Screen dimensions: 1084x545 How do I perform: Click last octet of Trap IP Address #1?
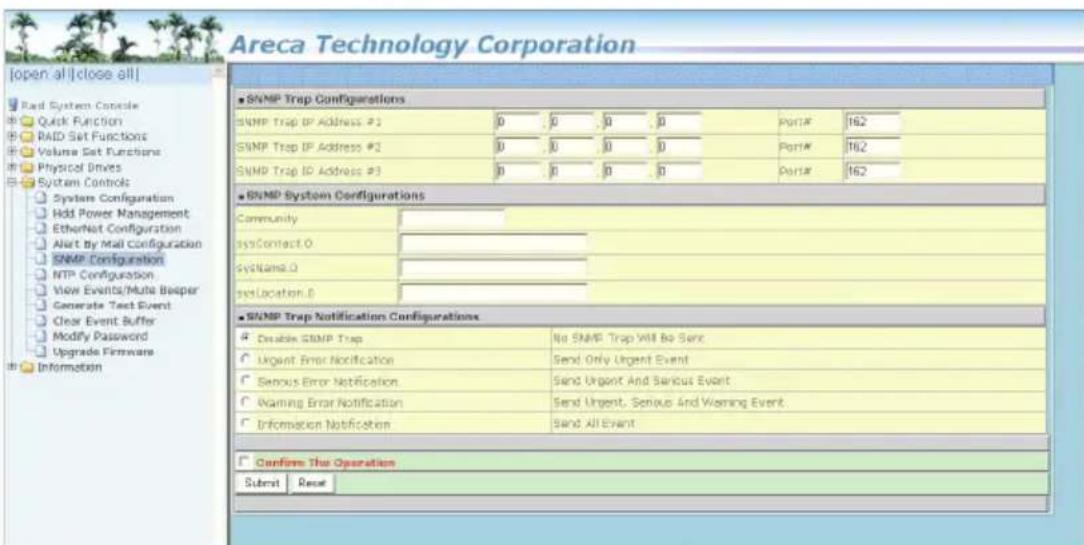click(x=679, y=122)
